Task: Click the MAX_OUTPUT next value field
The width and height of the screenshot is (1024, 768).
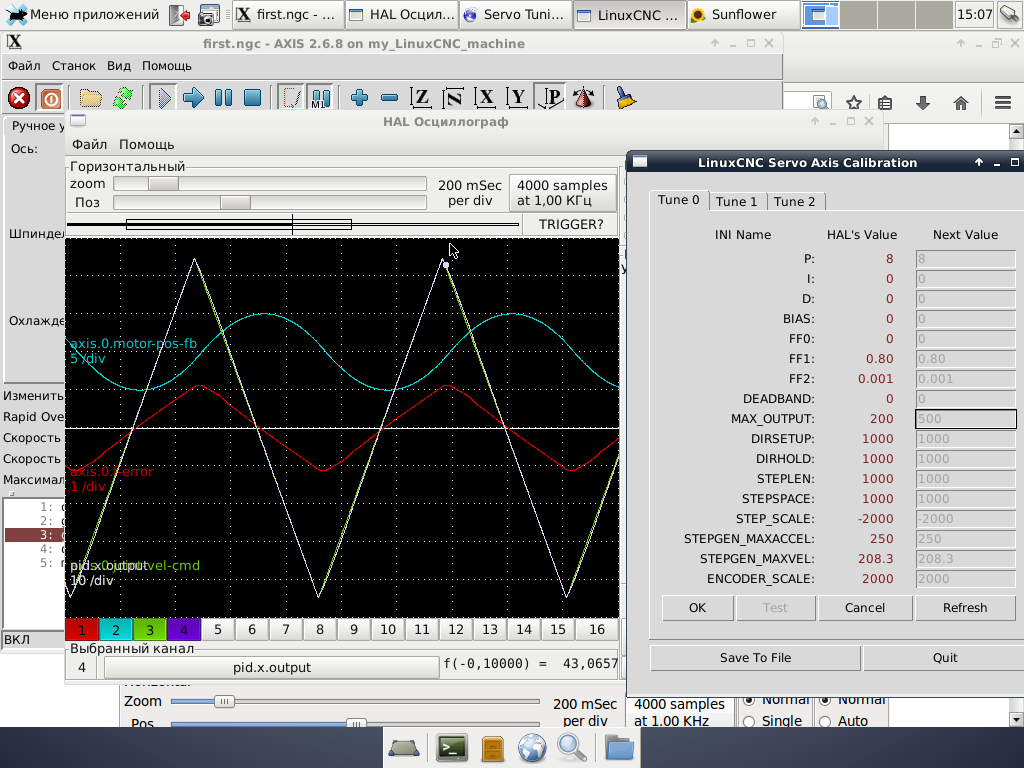Action: [965, 419]
